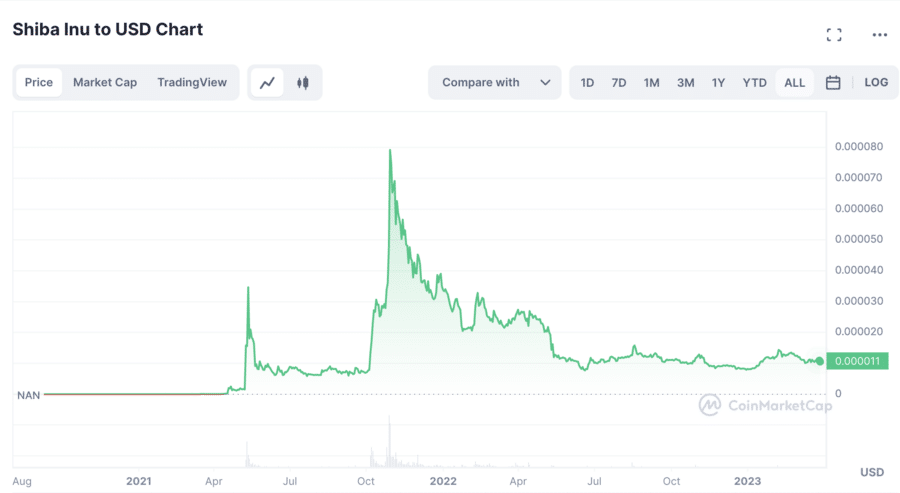900x493 pixels.
Task: Switch to the Market Cap tab
Action: 105,82
